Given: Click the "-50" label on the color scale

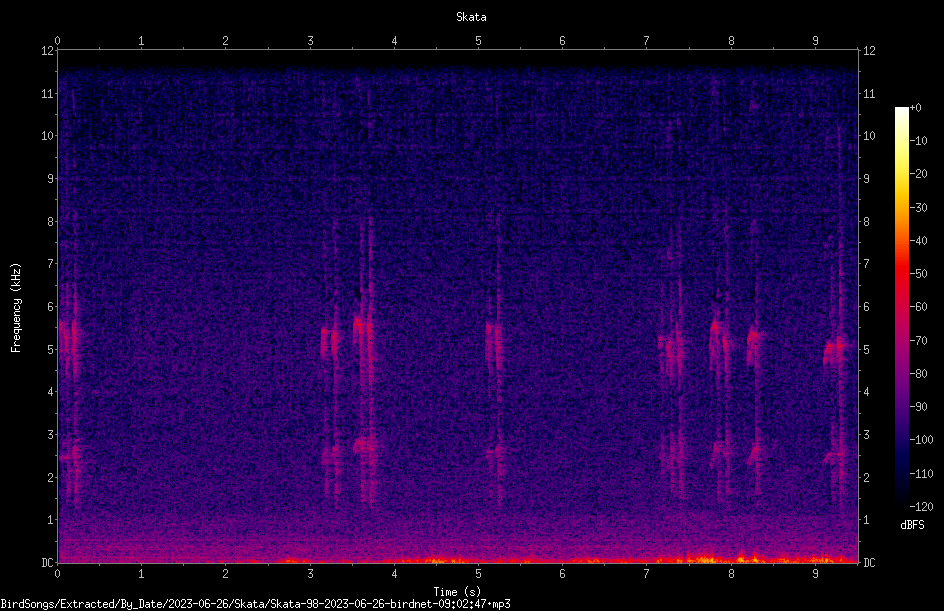Looking at the screenshot, I should click(918, 274).
